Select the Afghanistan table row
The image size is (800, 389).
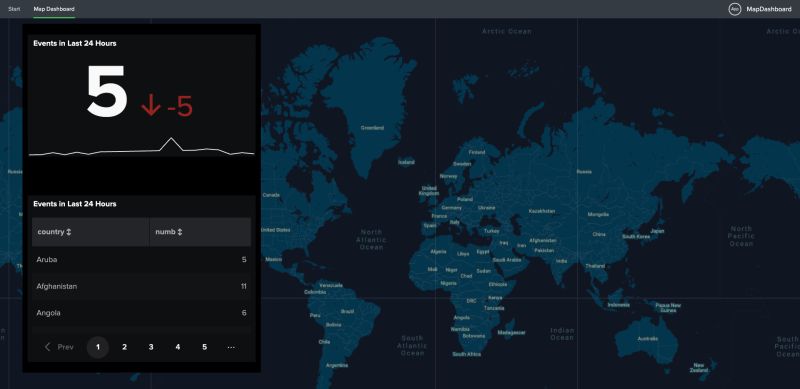(141, 286)
